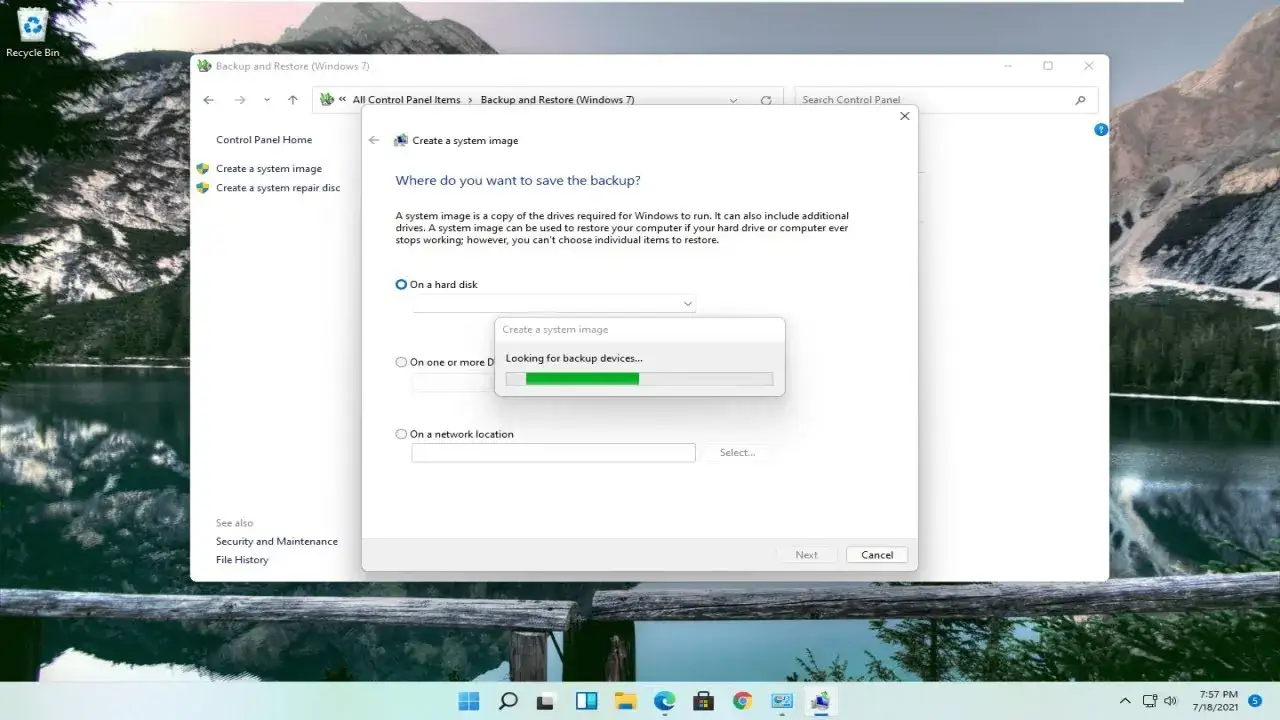This screenshot has height=720, width=1280.
Task: Launch File Explorer from the taskbar
Action: 625,701
